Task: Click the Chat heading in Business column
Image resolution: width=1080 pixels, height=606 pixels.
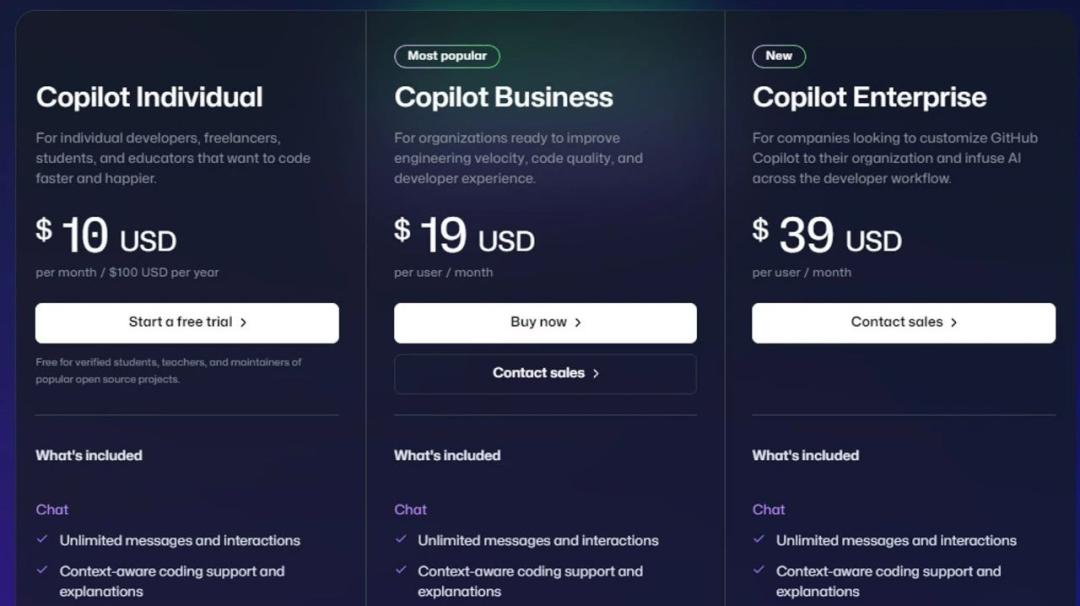Action: pyautogui.click(x=411, y=510)
